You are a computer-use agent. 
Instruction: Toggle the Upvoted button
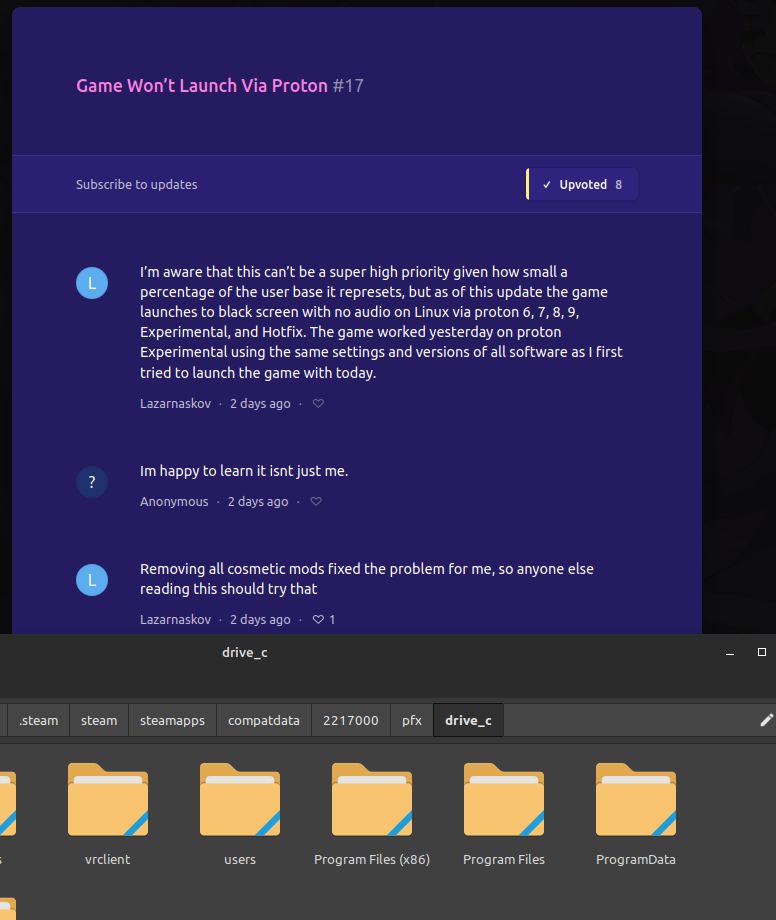pos(582,184)
